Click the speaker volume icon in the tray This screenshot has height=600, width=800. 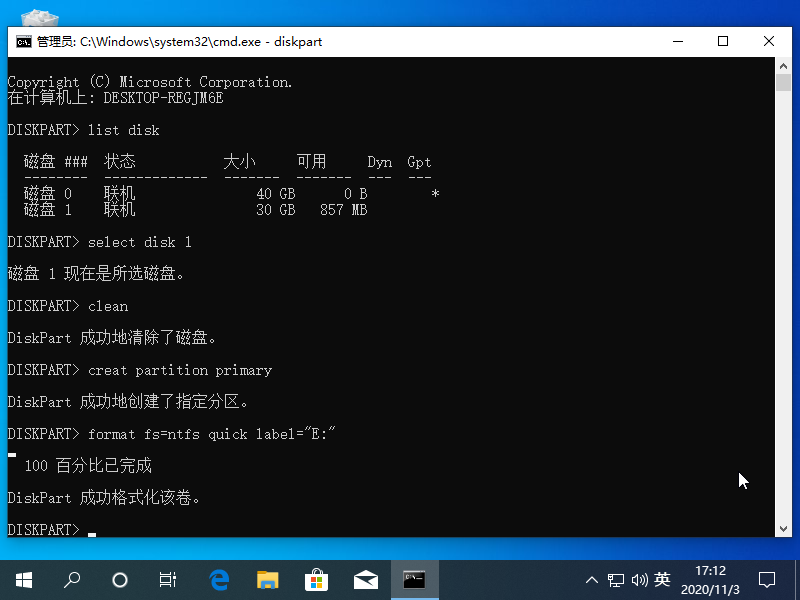pos(639,580)
